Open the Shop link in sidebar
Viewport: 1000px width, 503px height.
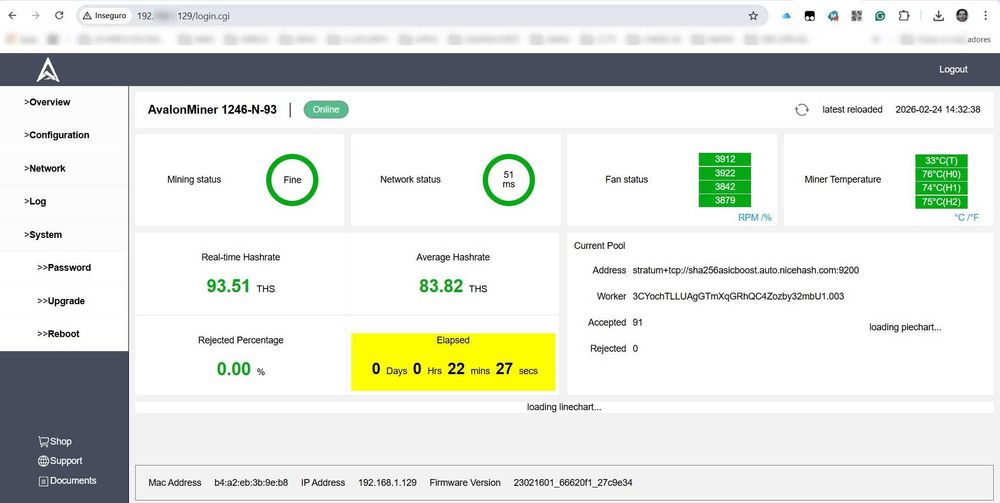(55, 441)
